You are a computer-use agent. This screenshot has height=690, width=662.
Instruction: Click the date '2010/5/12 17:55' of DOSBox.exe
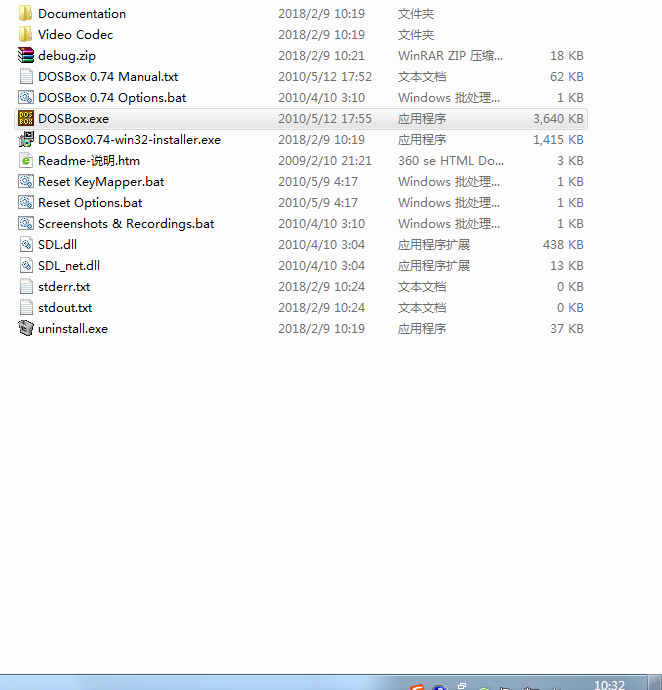click(325, 119)
